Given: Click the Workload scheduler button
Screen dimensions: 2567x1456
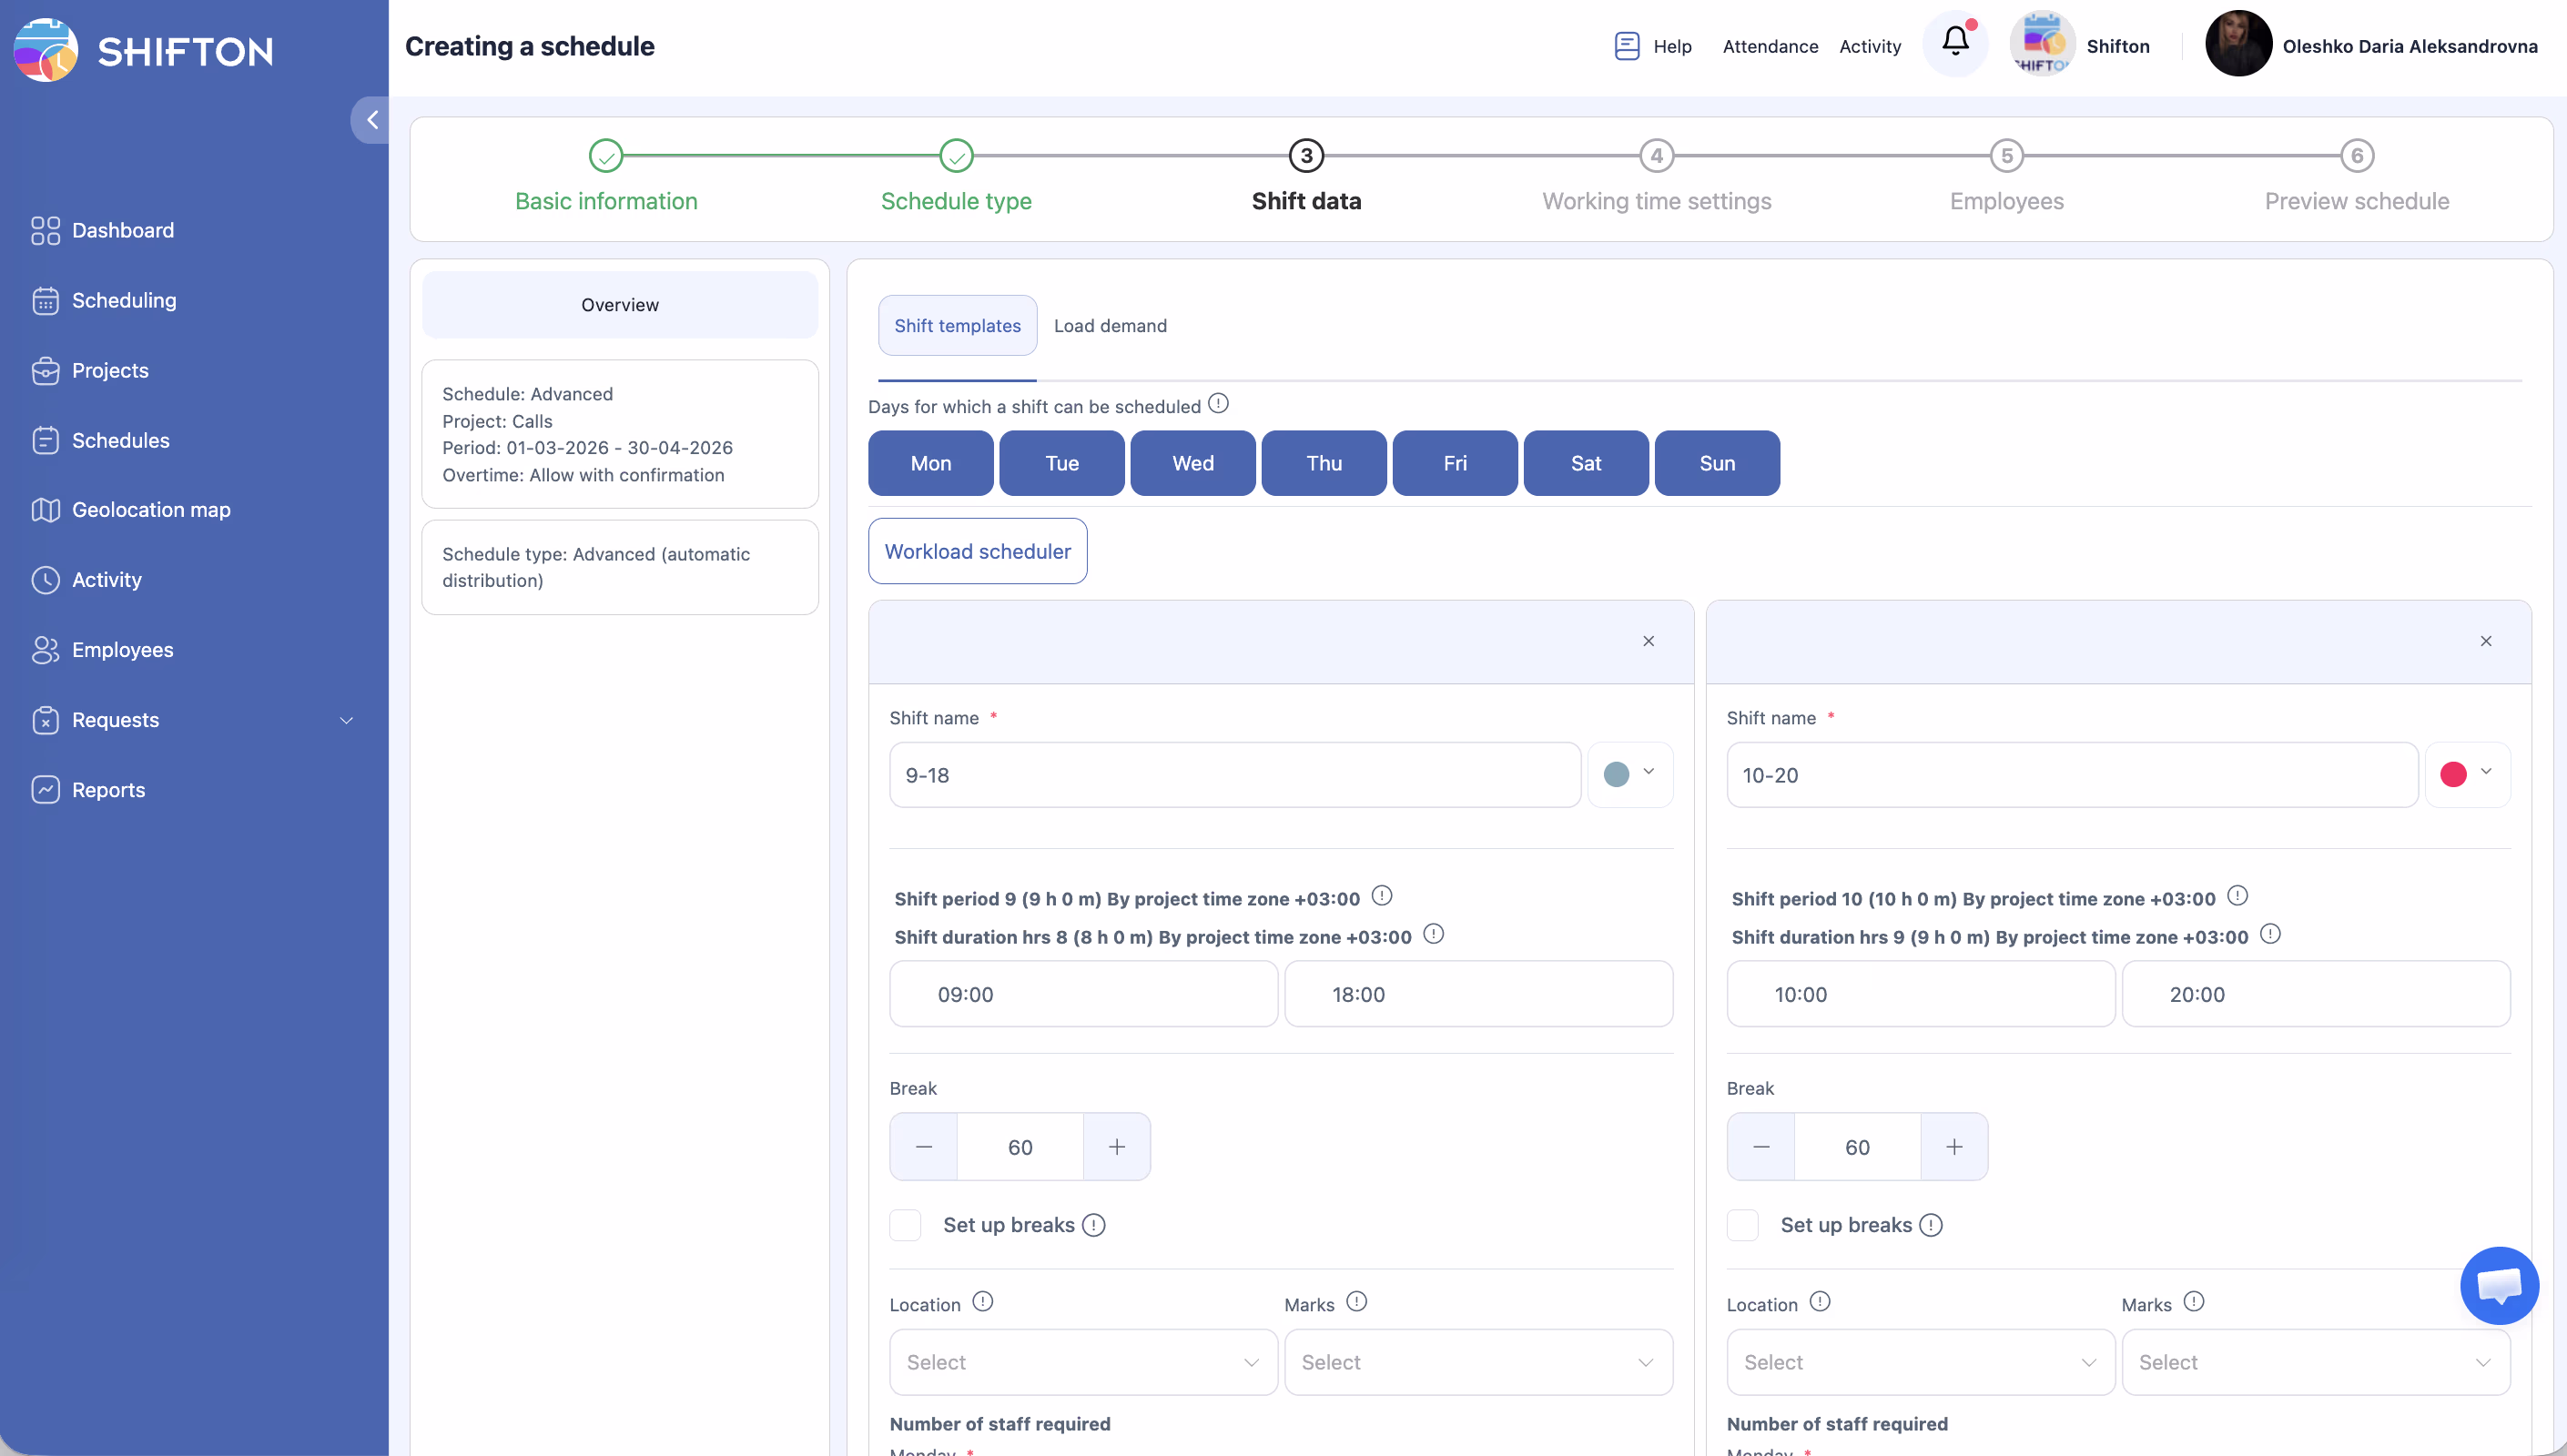Looking at the screenshot, I should tap(977, 551).
